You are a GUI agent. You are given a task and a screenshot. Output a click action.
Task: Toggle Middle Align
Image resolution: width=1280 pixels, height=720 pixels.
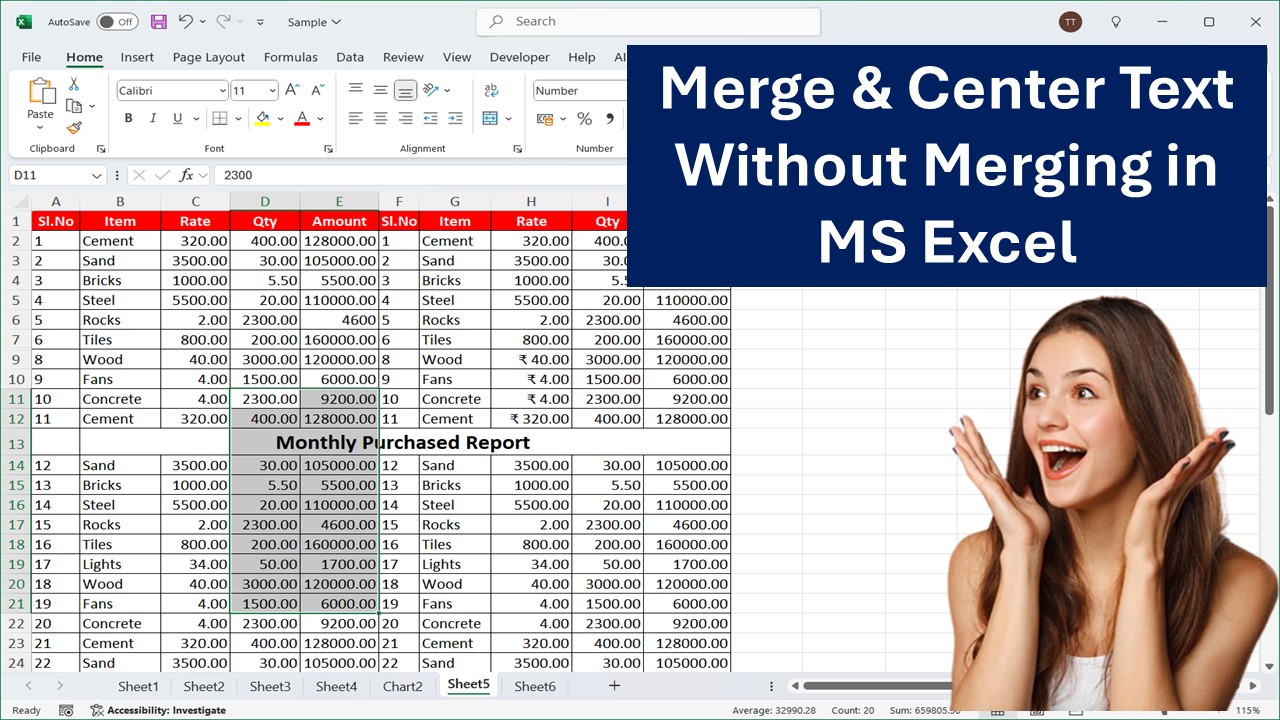[x=380, y=90]
